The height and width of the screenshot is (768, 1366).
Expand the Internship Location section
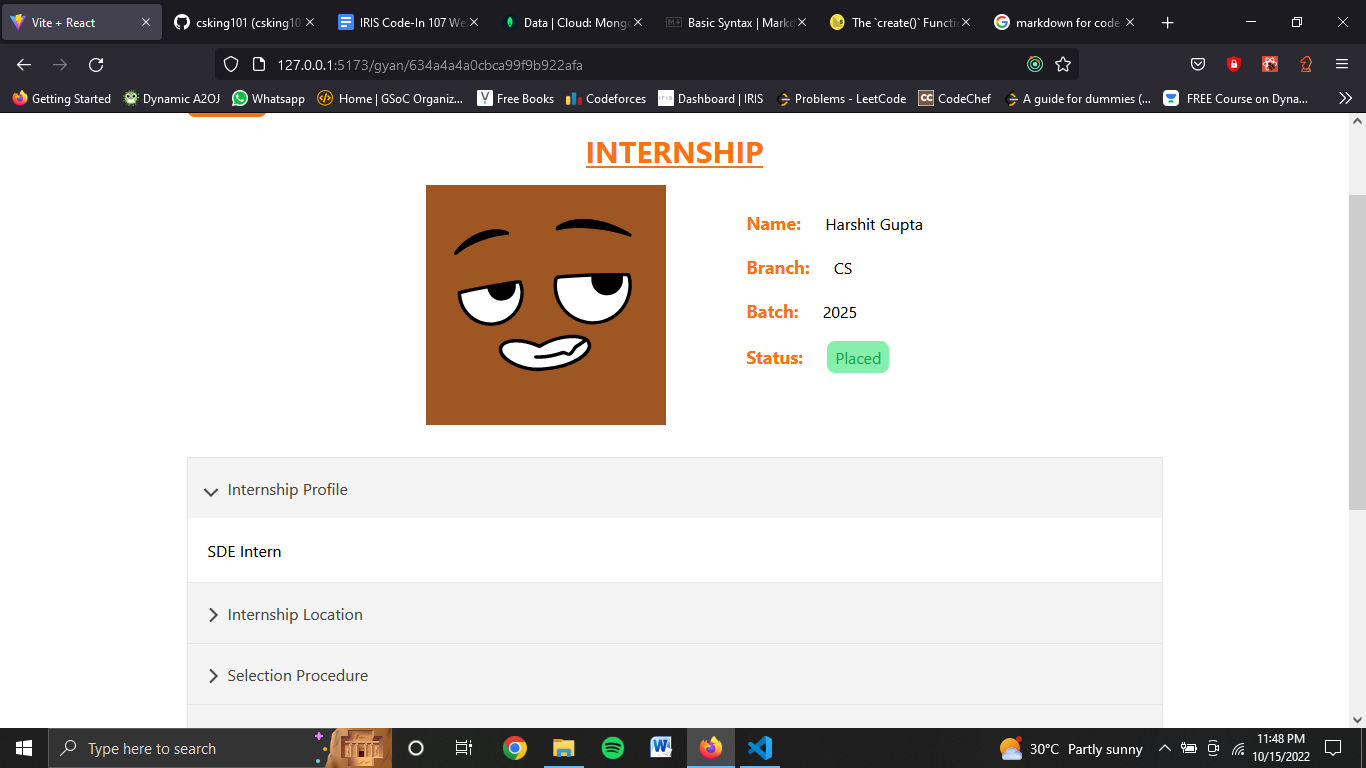pos(675,615)
